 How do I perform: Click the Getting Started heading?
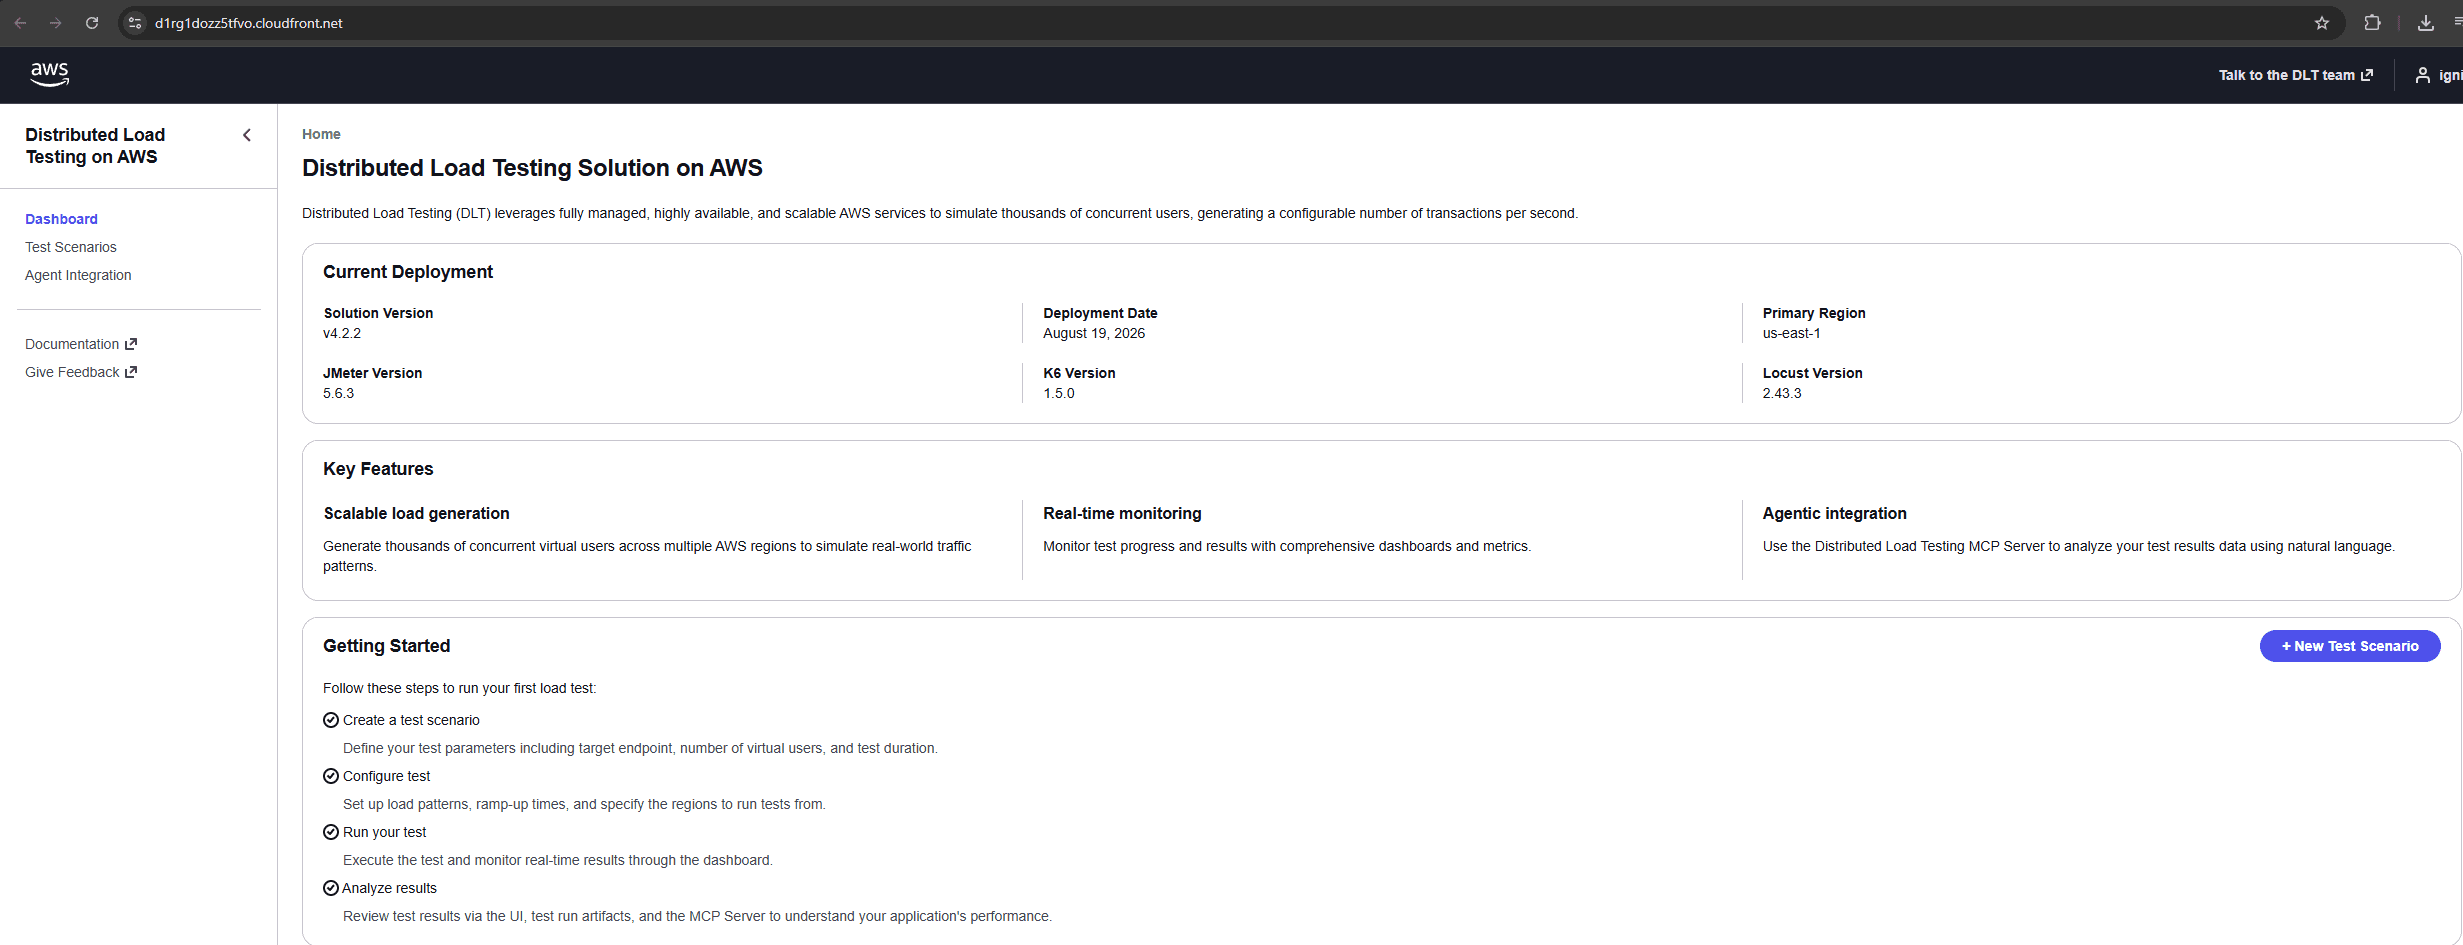click(386, 646)
